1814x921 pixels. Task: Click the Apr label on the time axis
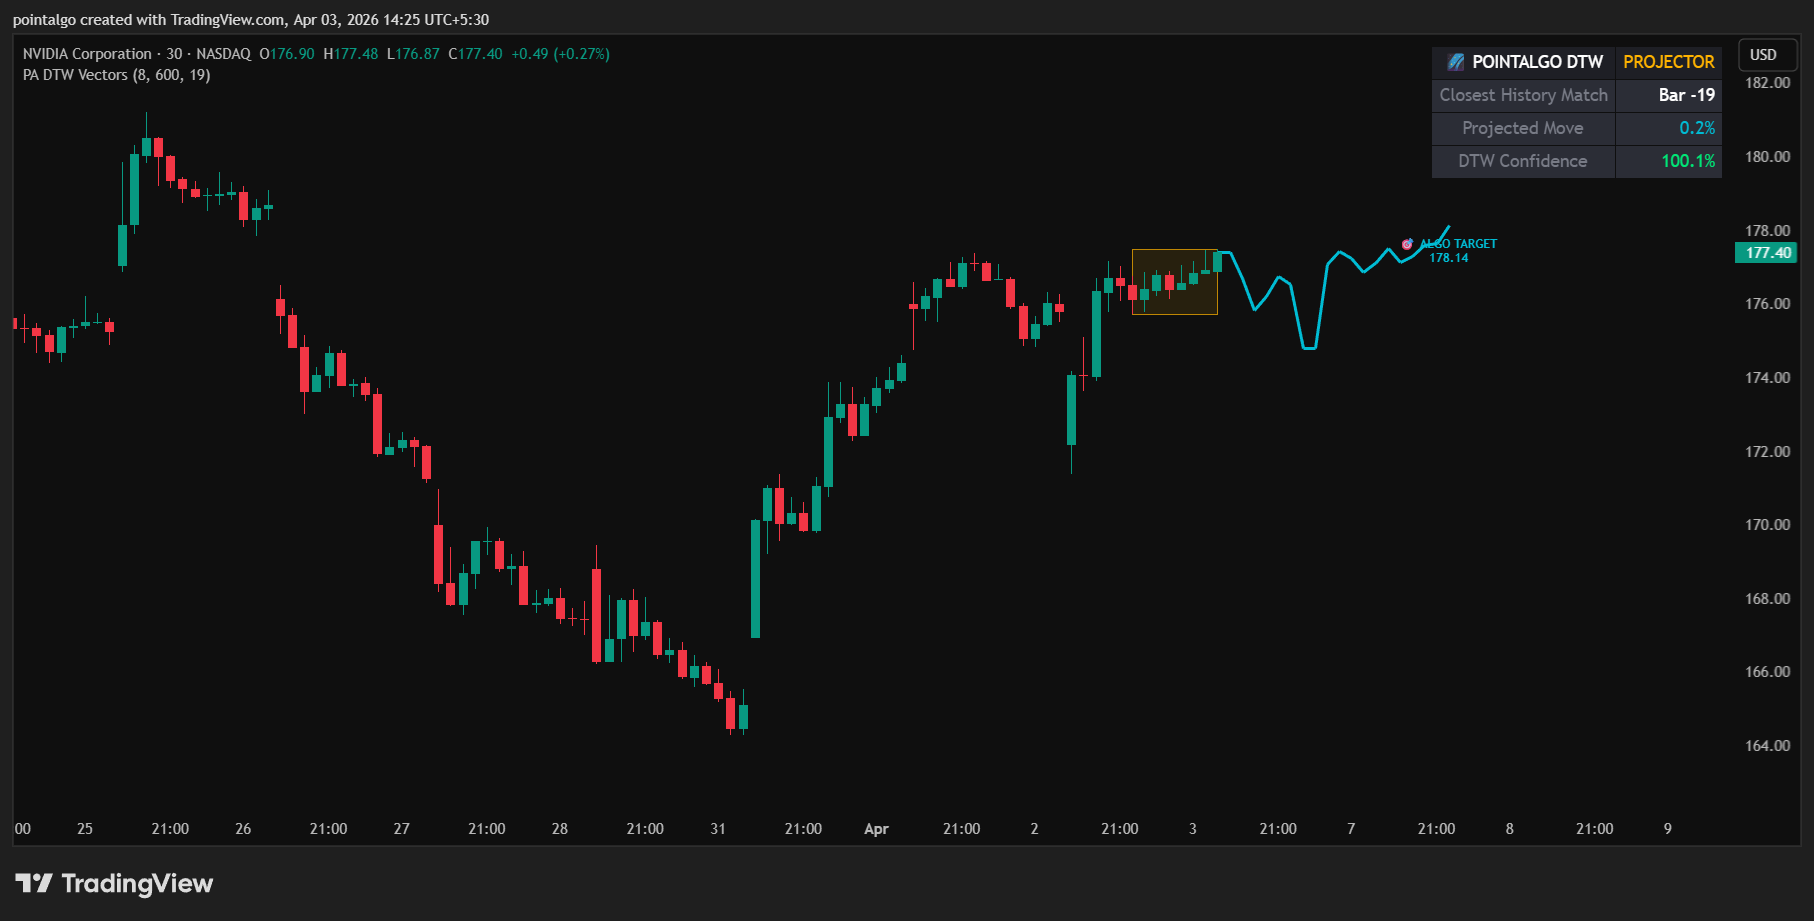[x=877, y=828]
